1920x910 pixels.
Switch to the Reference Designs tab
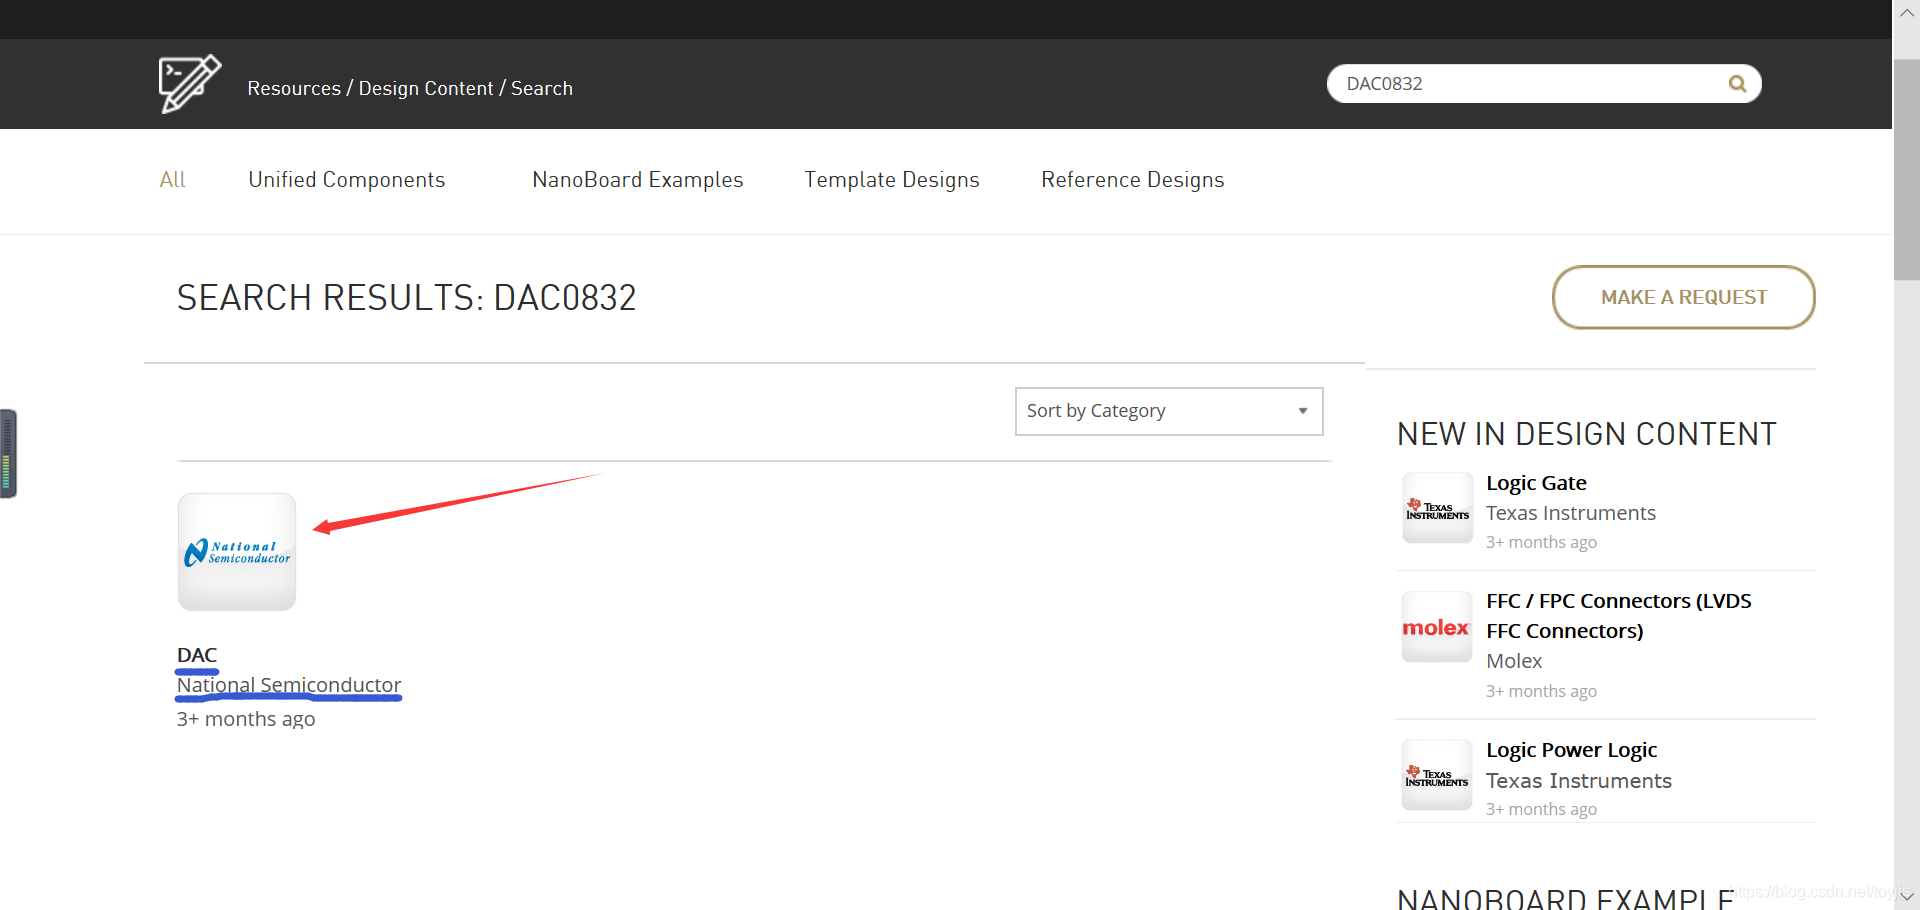(x=1133, y=180)
